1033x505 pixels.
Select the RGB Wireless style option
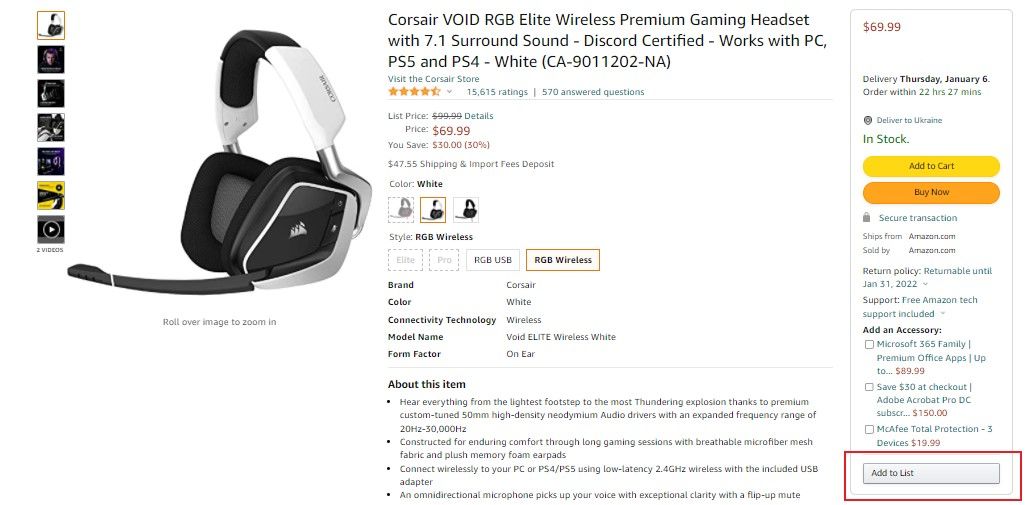[563, 260]
